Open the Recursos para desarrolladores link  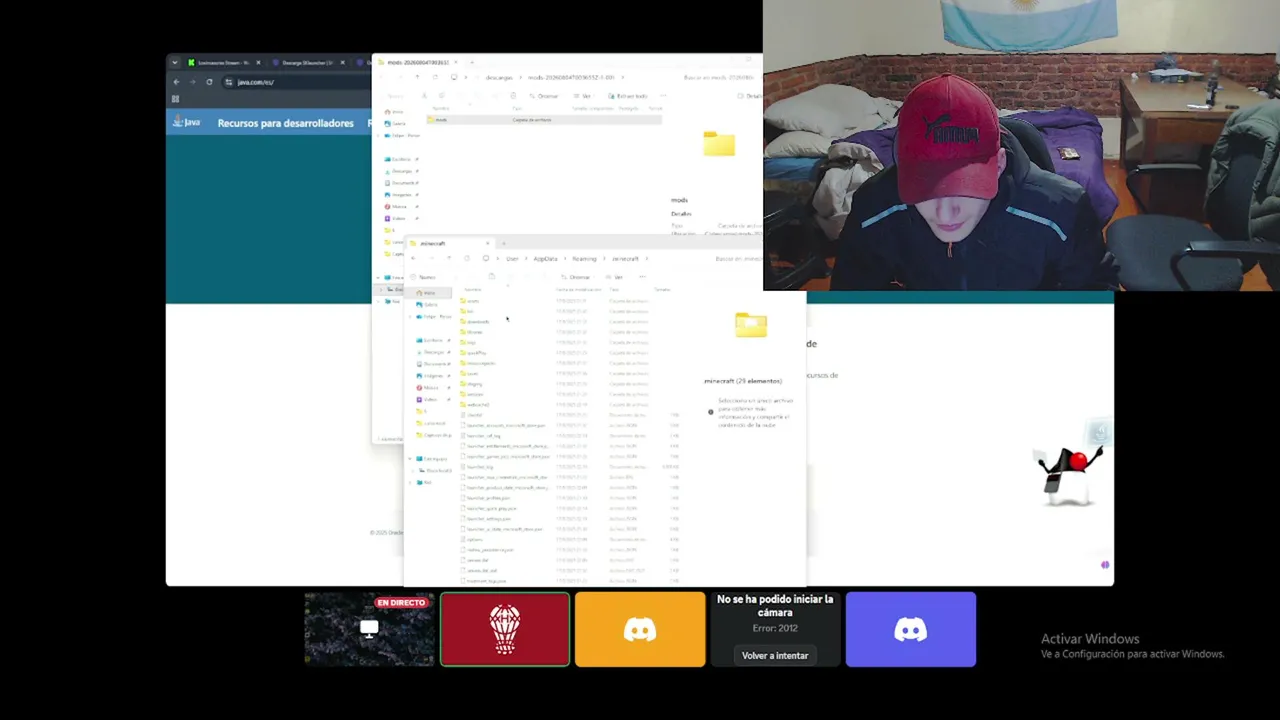click(x=285, y=123)
